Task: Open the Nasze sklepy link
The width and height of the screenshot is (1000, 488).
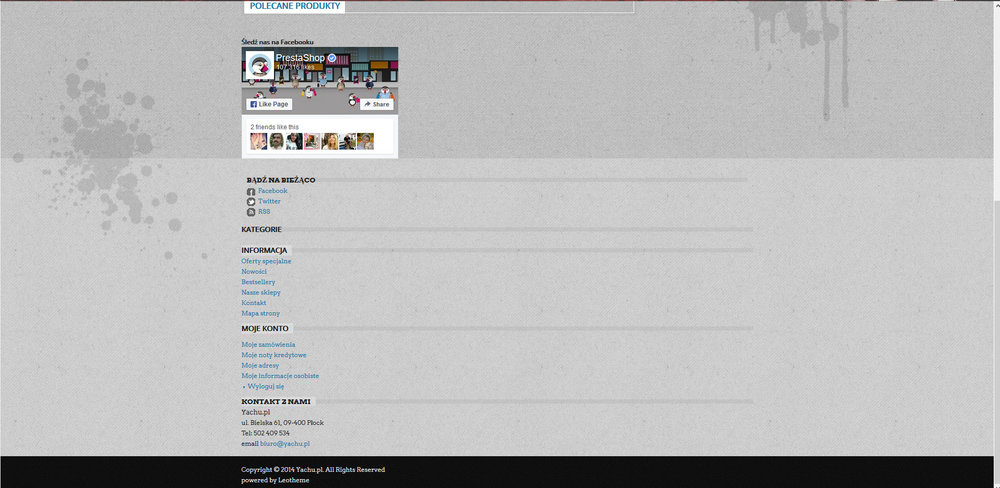Action: pyautogui.click(x=261, y=292)
